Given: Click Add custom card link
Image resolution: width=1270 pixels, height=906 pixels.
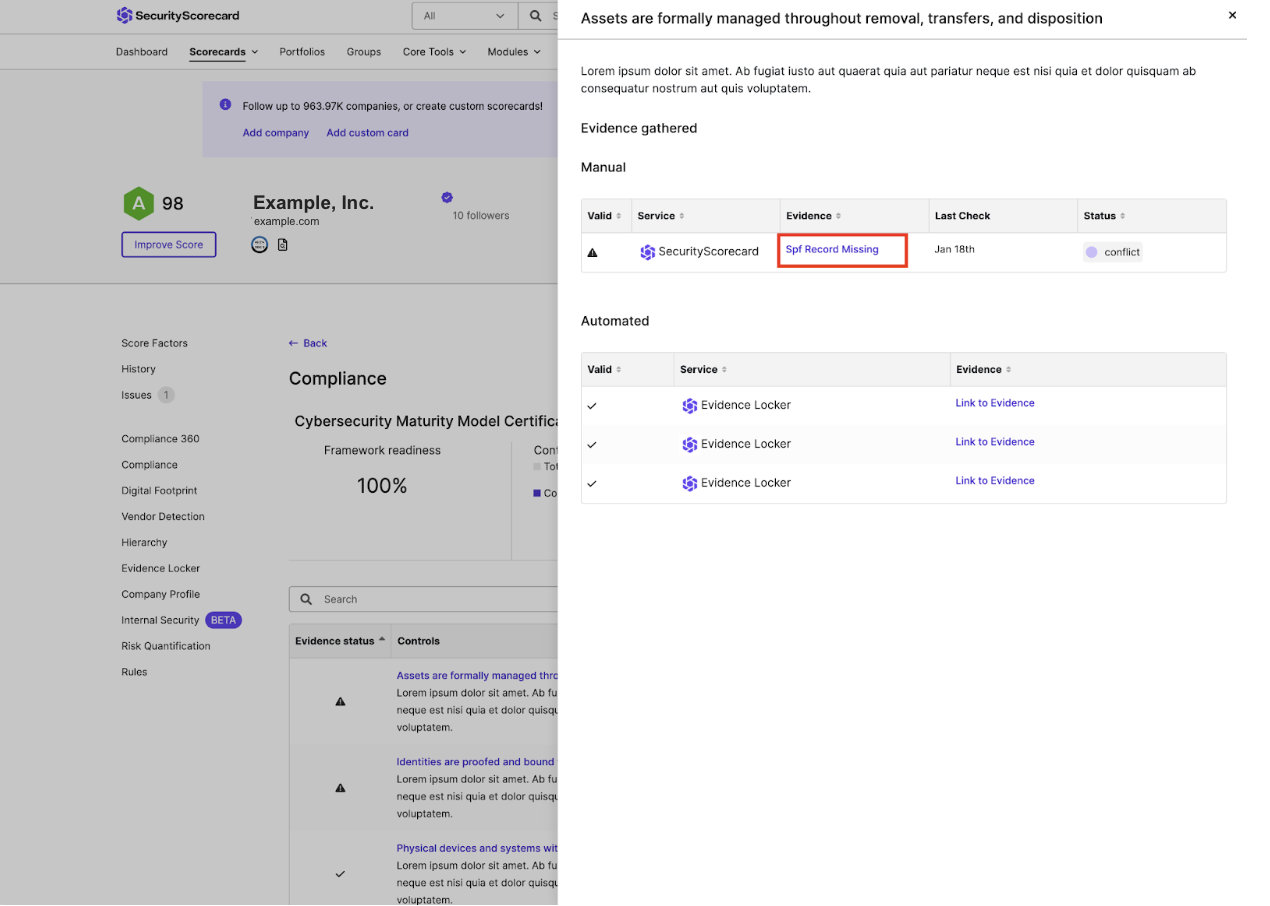Looking at the screenshot, I should tap(367, 132).
